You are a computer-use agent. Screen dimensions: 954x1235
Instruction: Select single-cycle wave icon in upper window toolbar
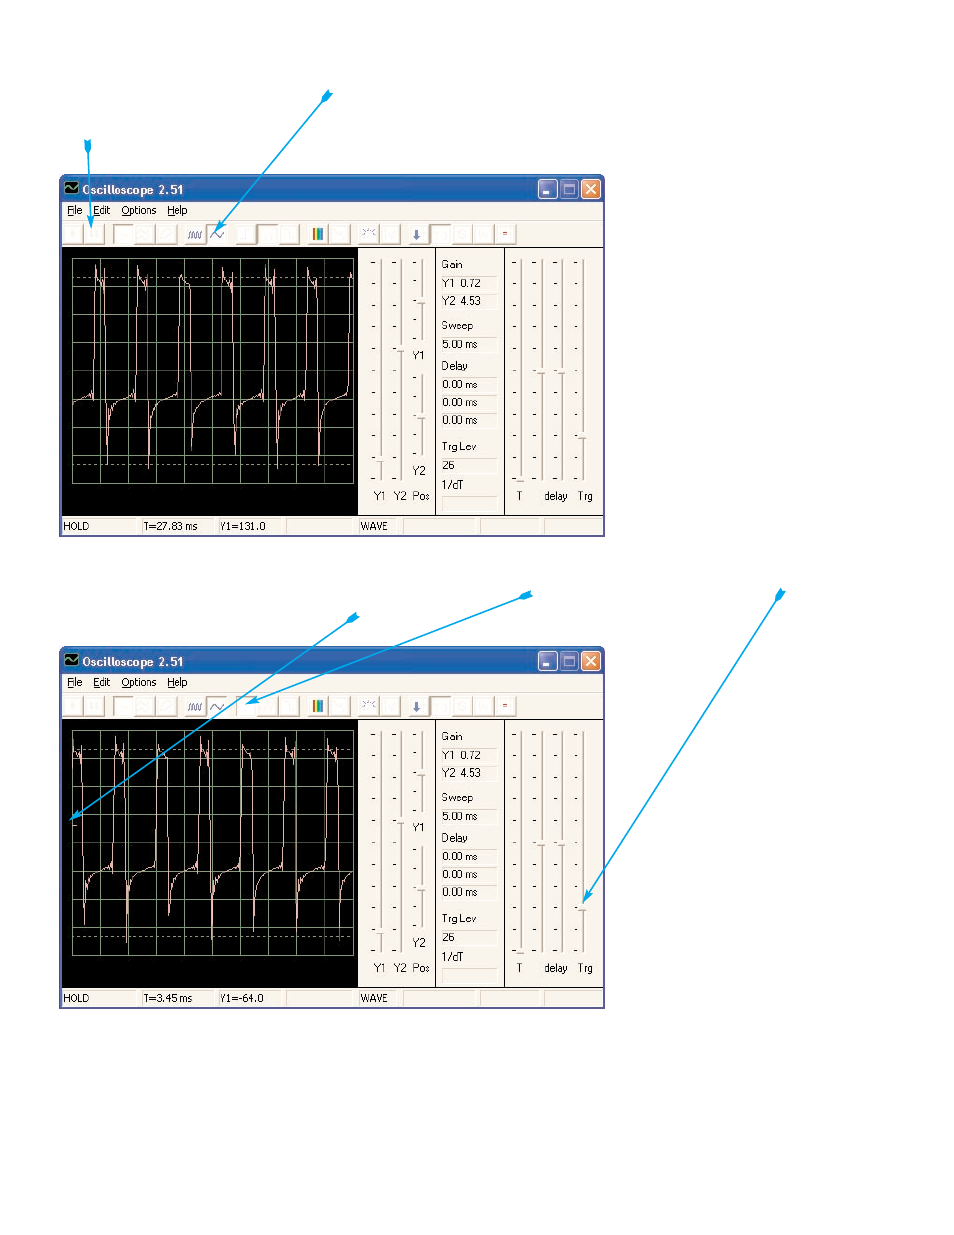(217, 234)
